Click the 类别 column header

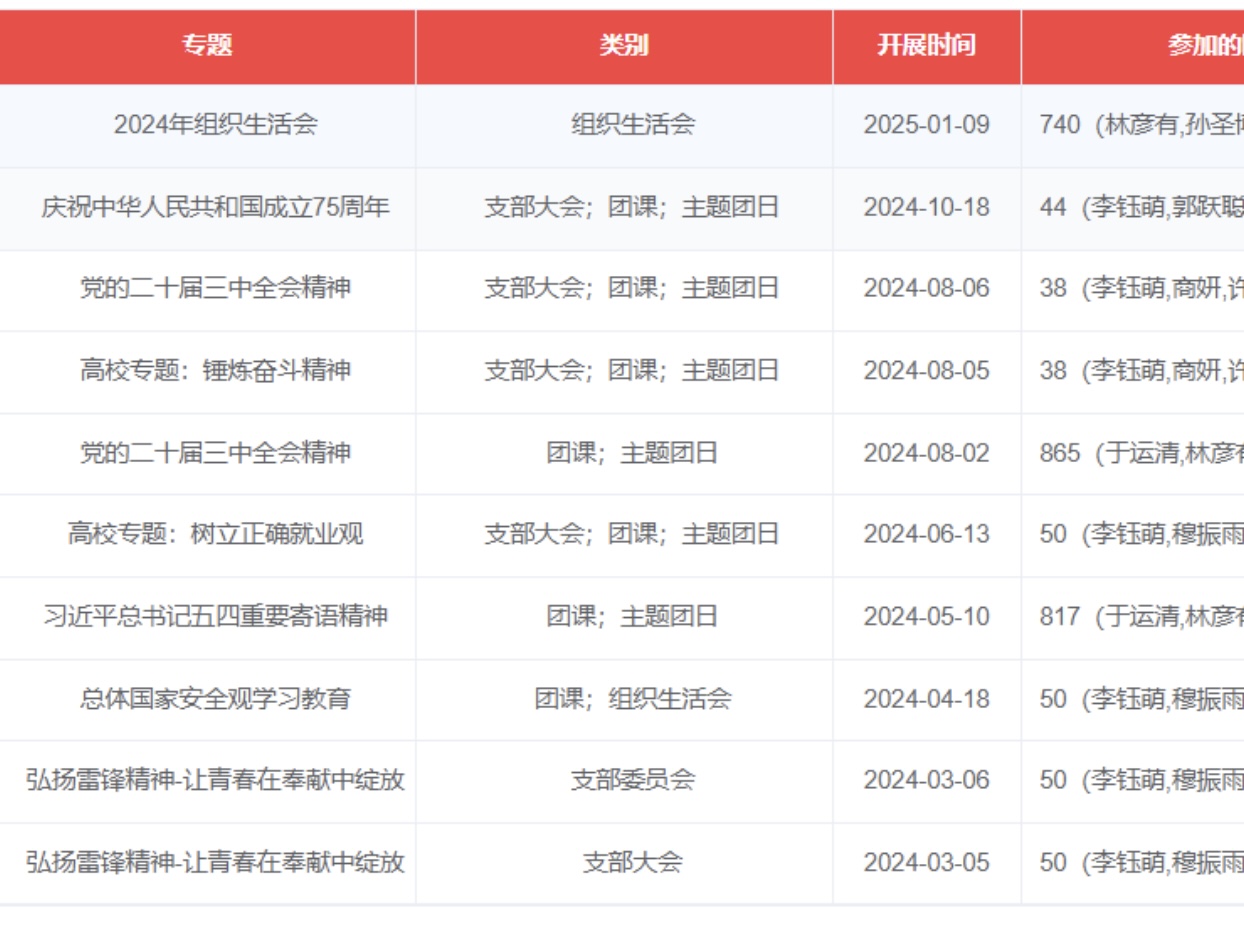[624, 46]
